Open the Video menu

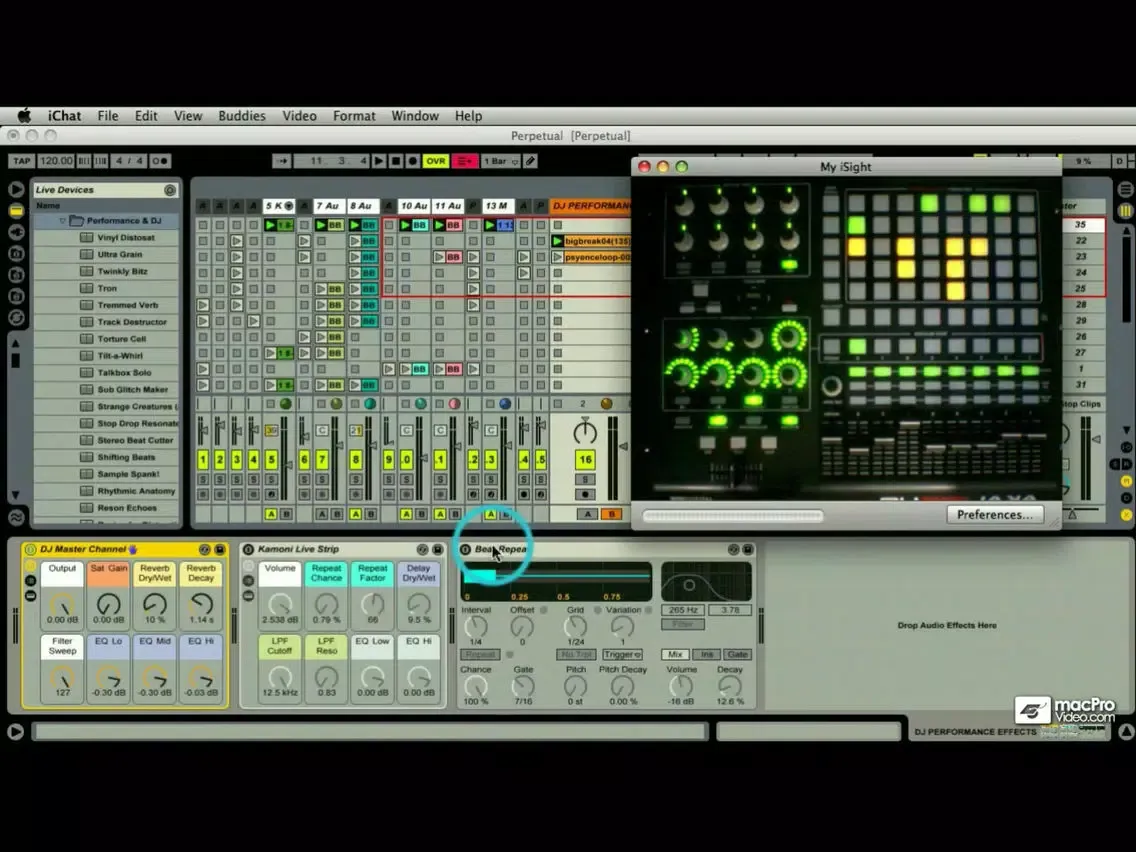coord(299,116)
